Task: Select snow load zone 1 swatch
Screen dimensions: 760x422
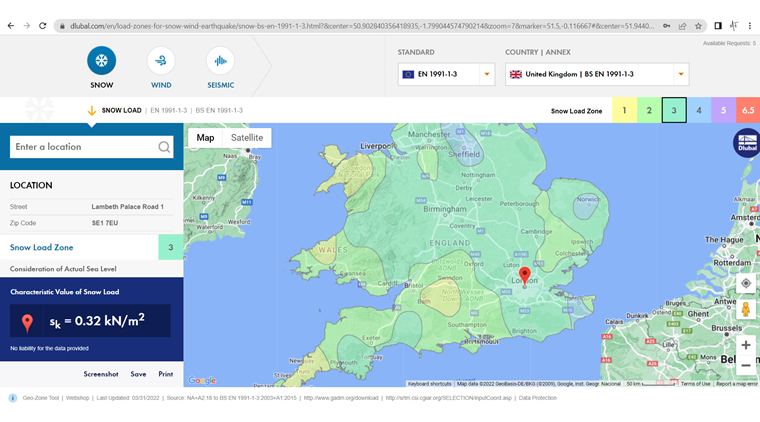Action: (x=624, y=110)
